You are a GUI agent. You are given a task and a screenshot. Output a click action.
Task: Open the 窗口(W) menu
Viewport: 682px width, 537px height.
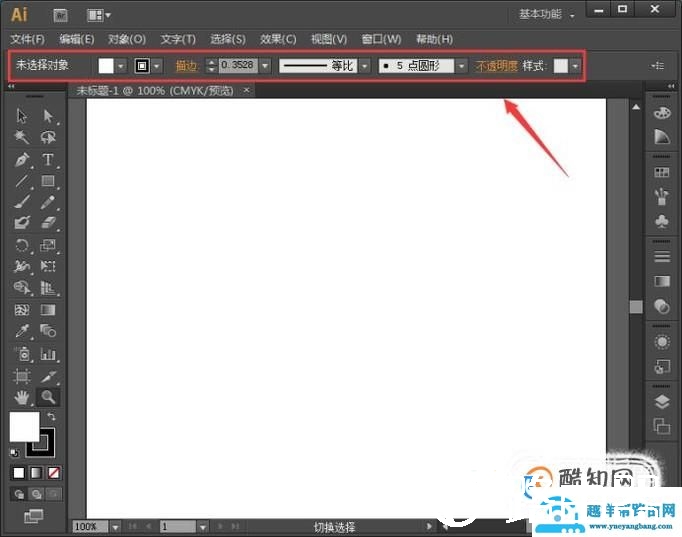381,40
